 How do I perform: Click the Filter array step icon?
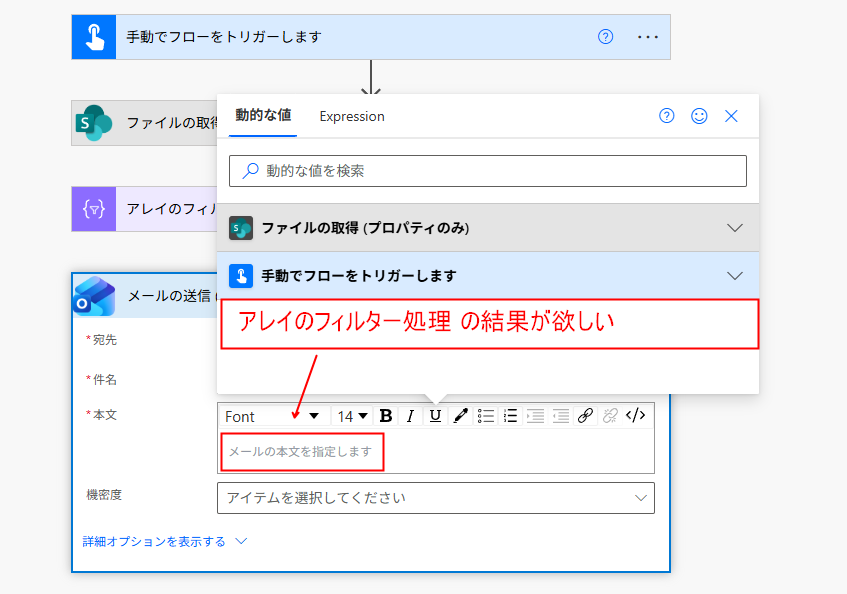coord(94,209)
